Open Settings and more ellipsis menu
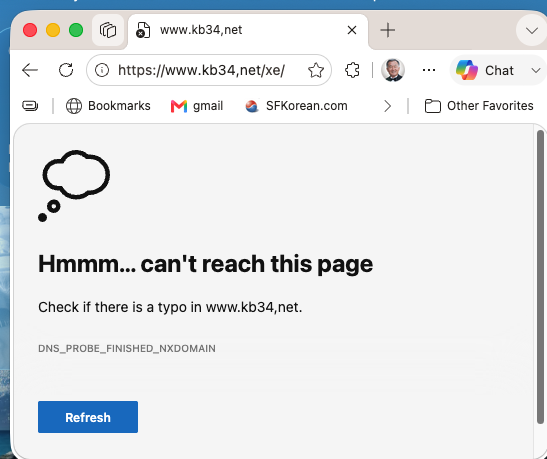 (428, 70)
